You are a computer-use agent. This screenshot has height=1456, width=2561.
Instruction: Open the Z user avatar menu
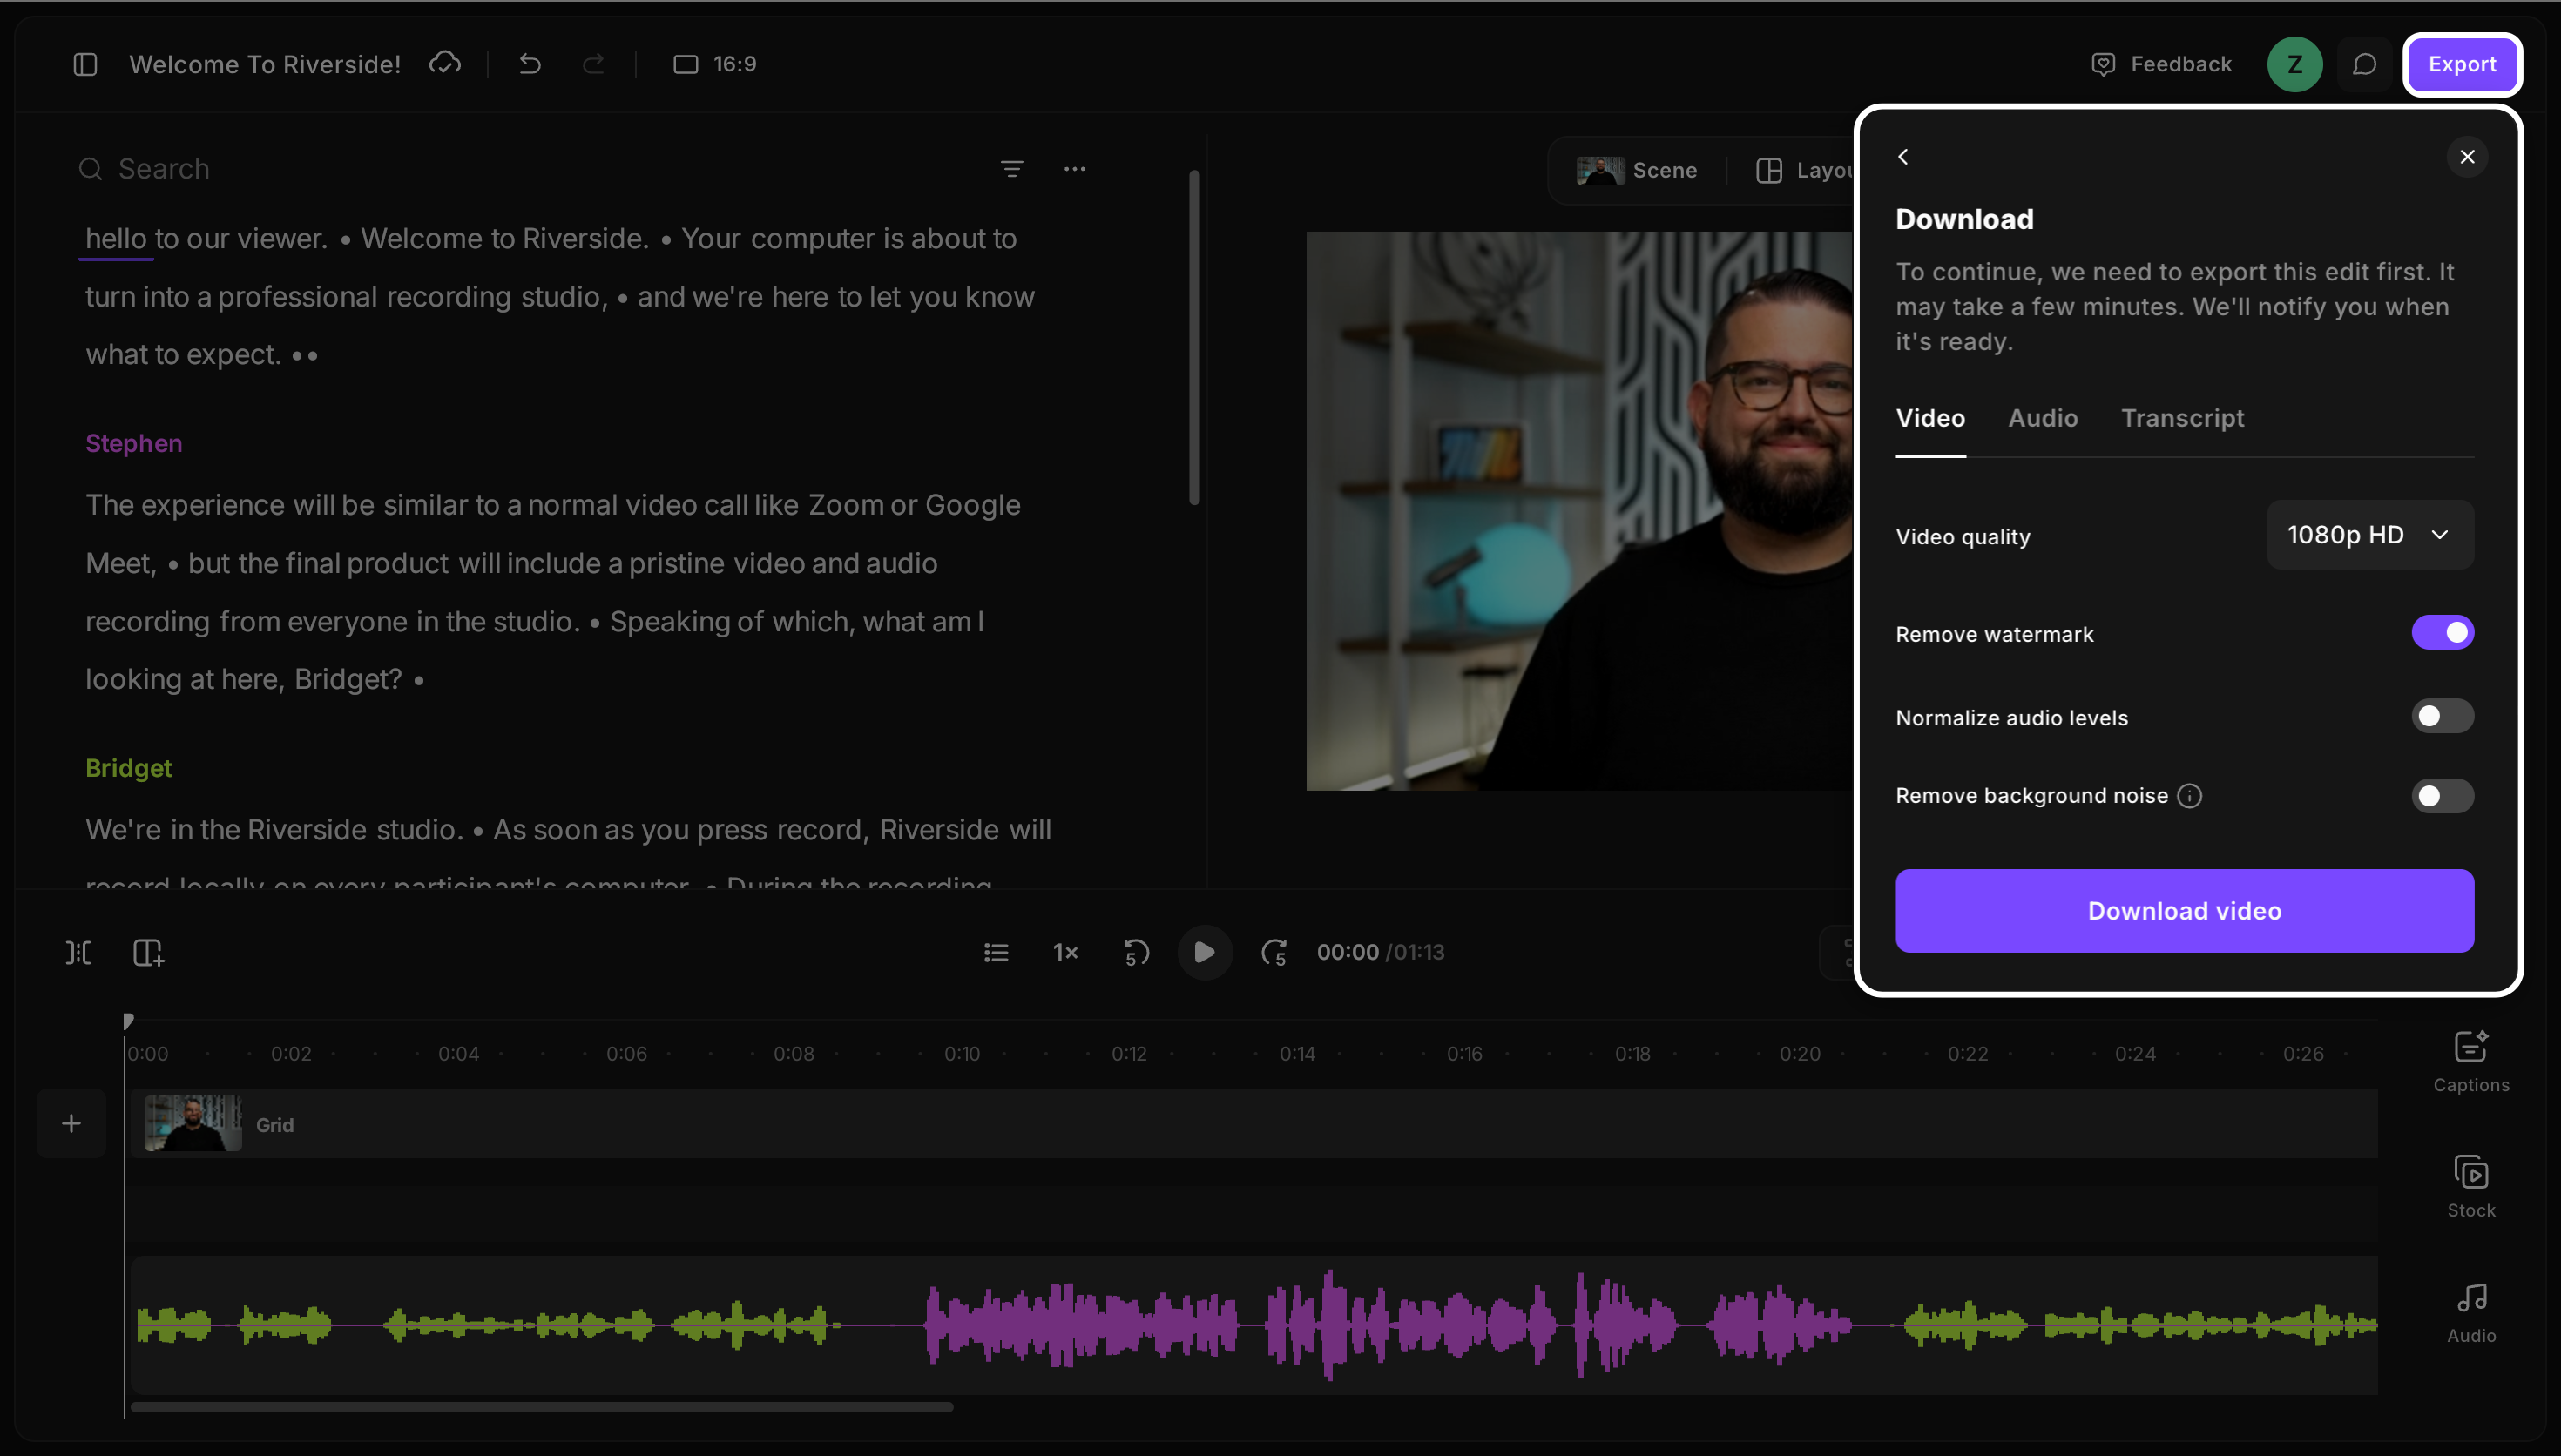point(2294,64)
